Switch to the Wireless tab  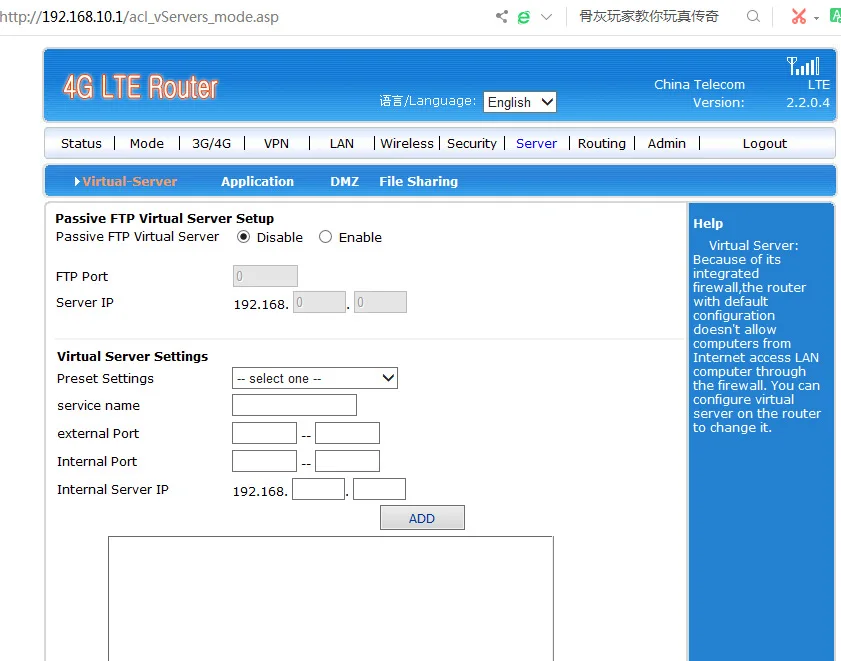(406, 143)
